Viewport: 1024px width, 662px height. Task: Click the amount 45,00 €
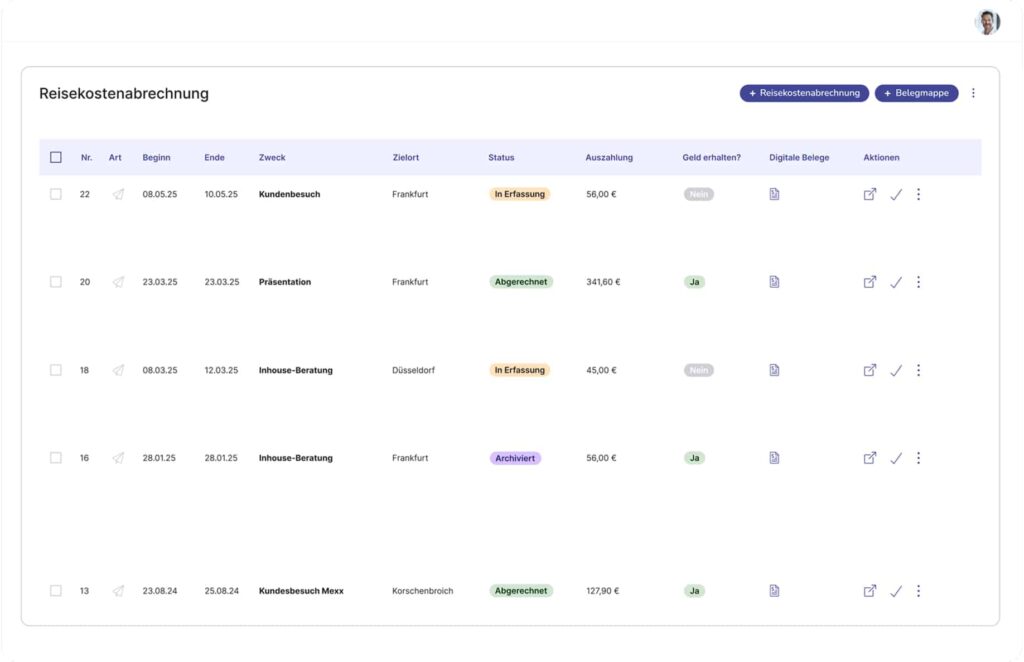(x=601, y=370)
